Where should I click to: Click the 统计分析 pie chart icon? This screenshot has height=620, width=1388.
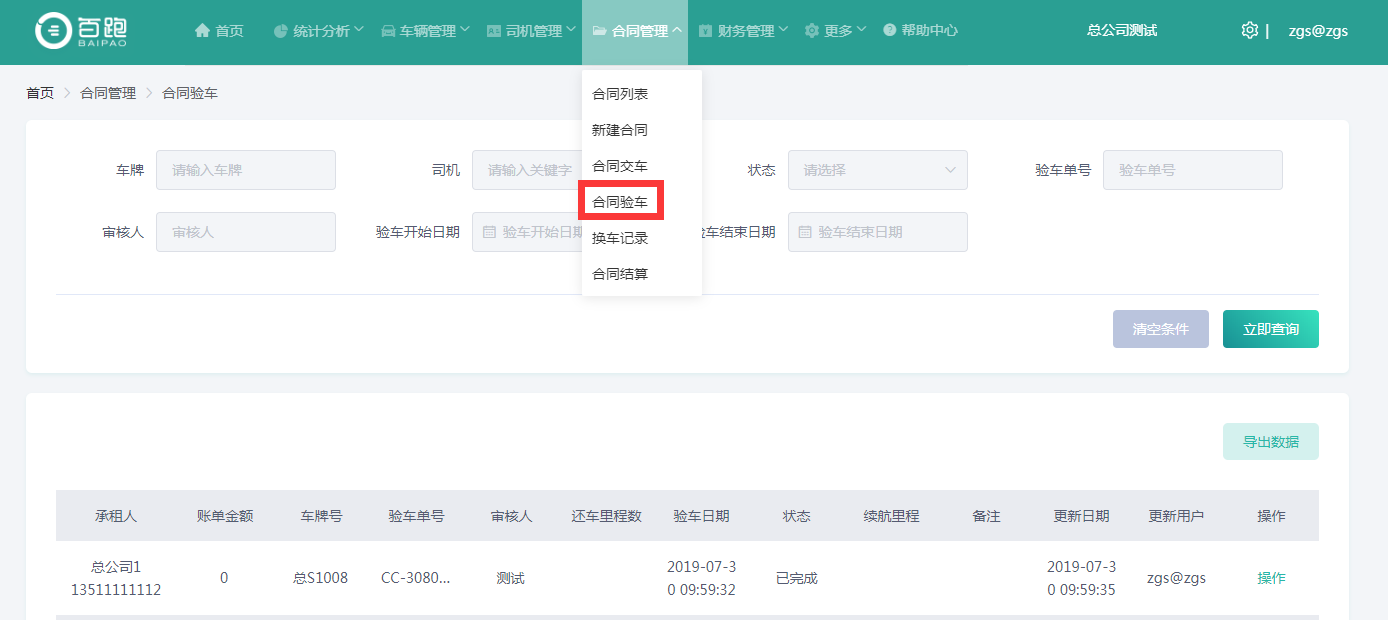pos(280,31)
